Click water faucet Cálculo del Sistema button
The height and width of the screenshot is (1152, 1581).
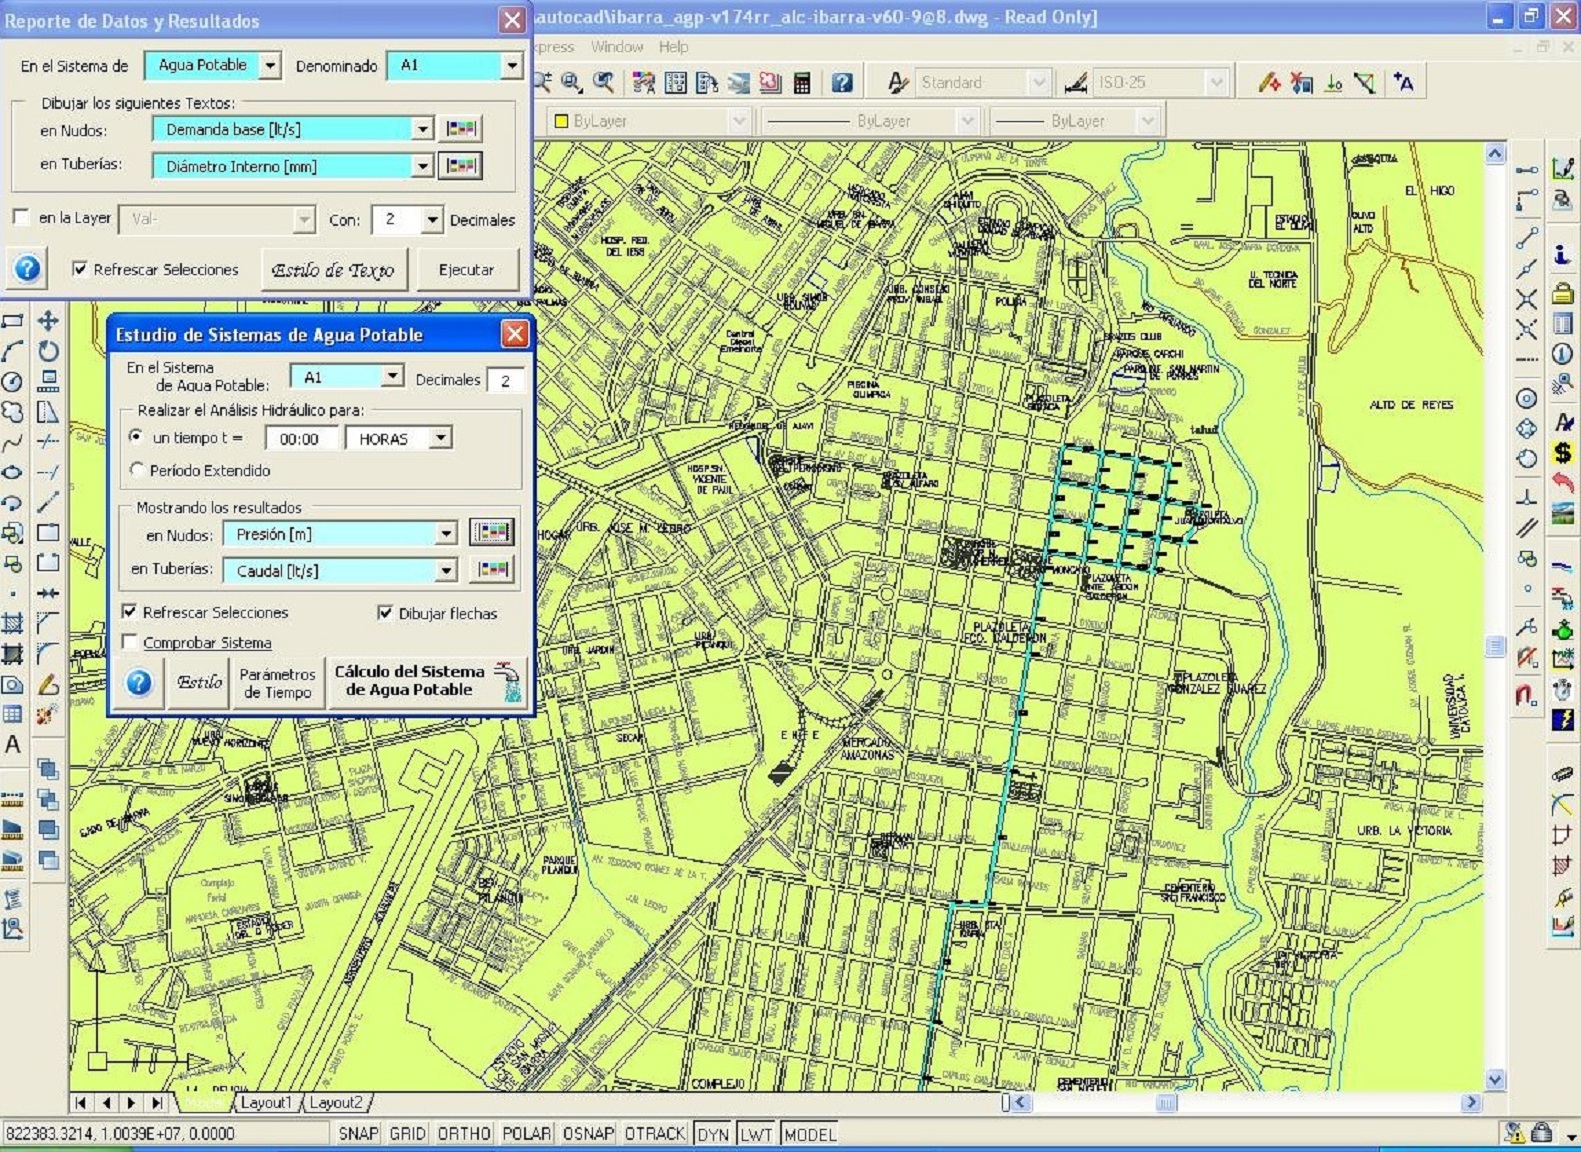tap(427, 681)
